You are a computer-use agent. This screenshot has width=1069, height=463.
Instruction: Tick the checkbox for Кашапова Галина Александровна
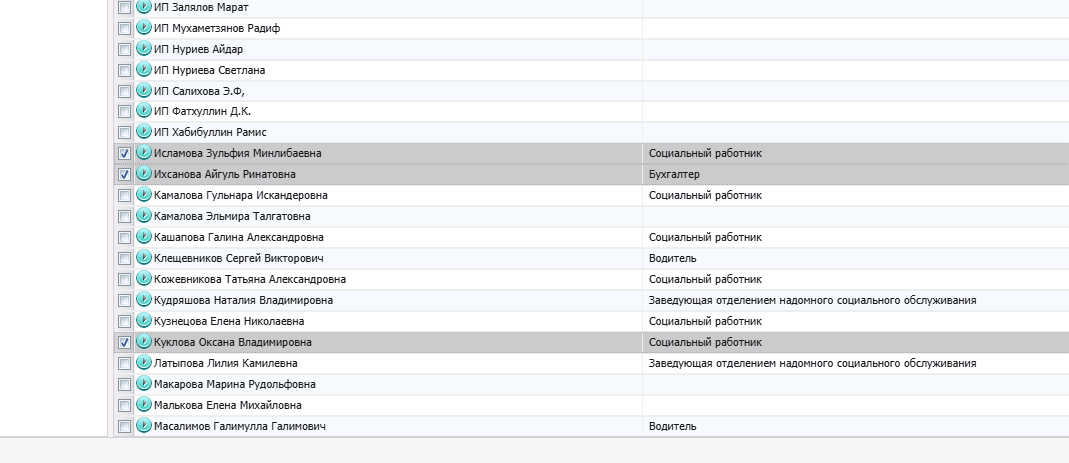[125, 237]
